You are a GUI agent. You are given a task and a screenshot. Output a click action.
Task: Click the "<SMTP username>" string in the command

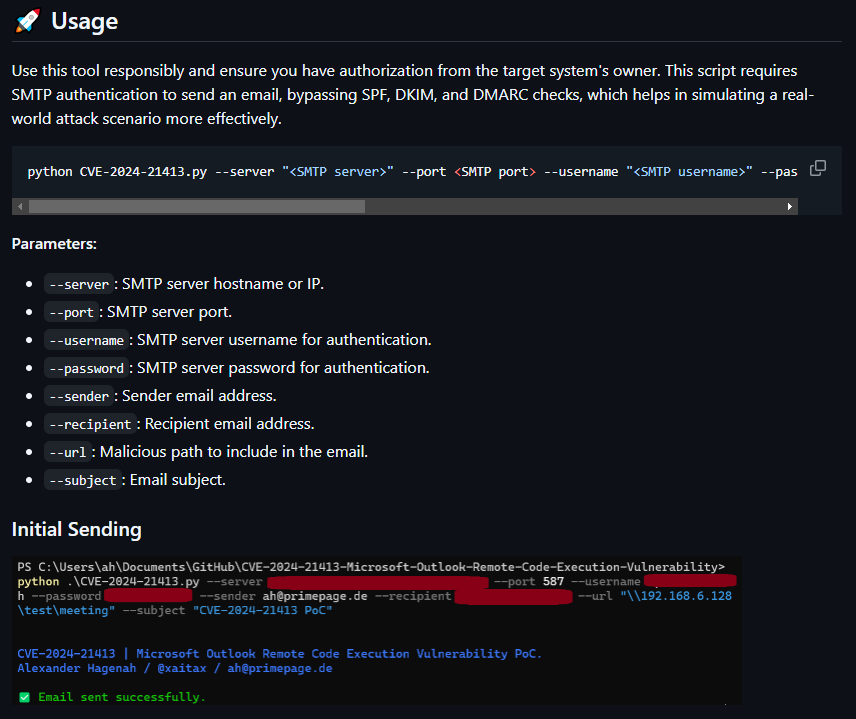click(x=689, y=171)
